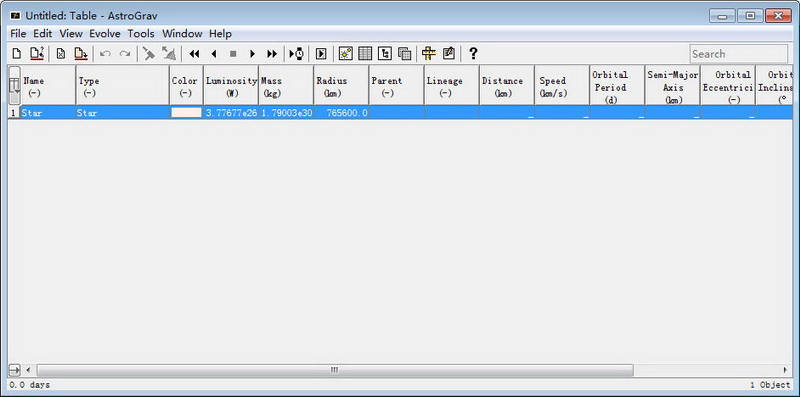Click the bottom-left scroll lock arrow button
800x397 pixels.
click(14, 369)
